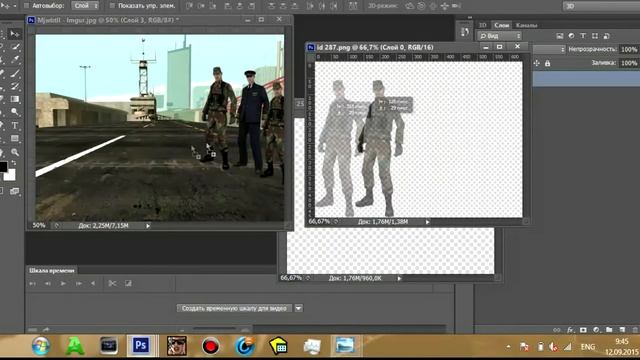Expand doc info arrow in back window

click(x=399, y=278)
